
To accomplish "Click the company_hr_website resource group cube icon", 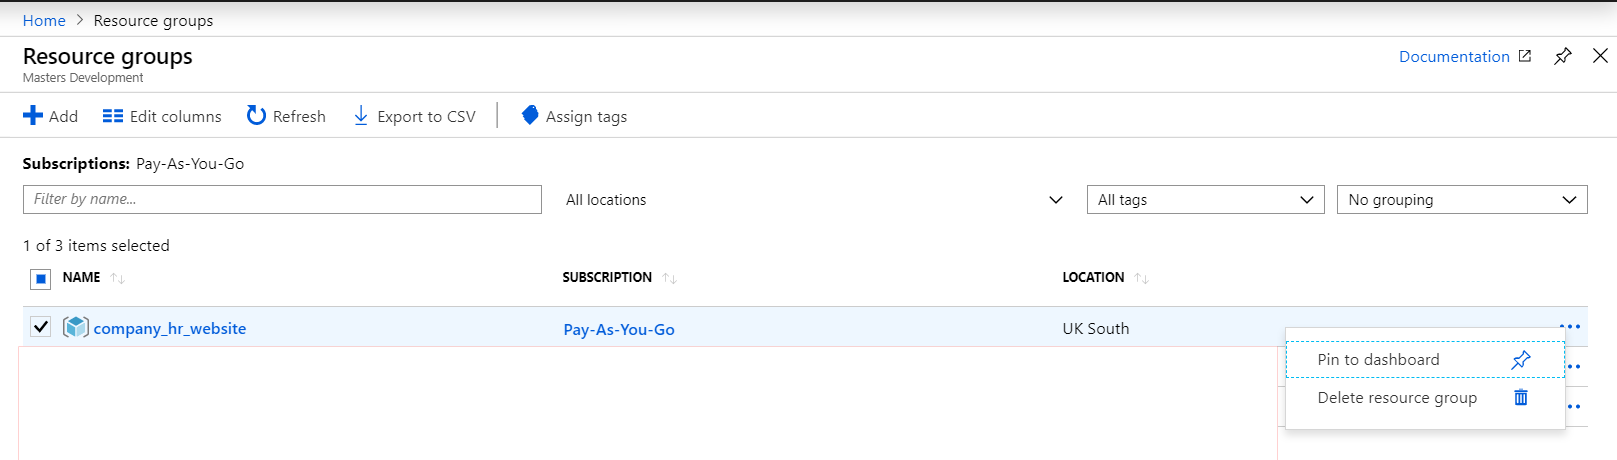I will [76, 327].
